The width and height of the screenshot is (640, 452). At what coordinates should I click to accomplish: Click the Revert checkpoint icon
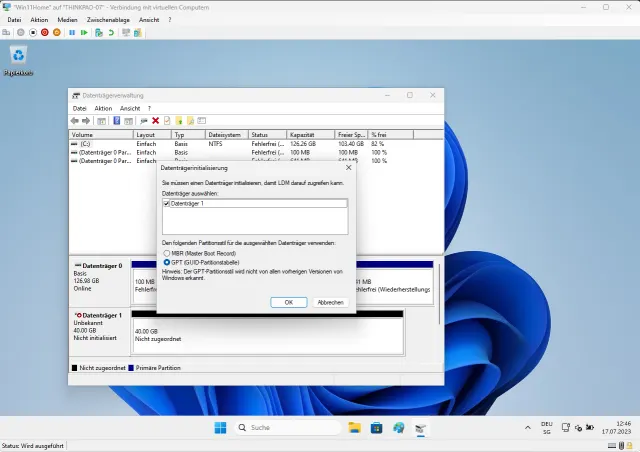click(110, 32)
